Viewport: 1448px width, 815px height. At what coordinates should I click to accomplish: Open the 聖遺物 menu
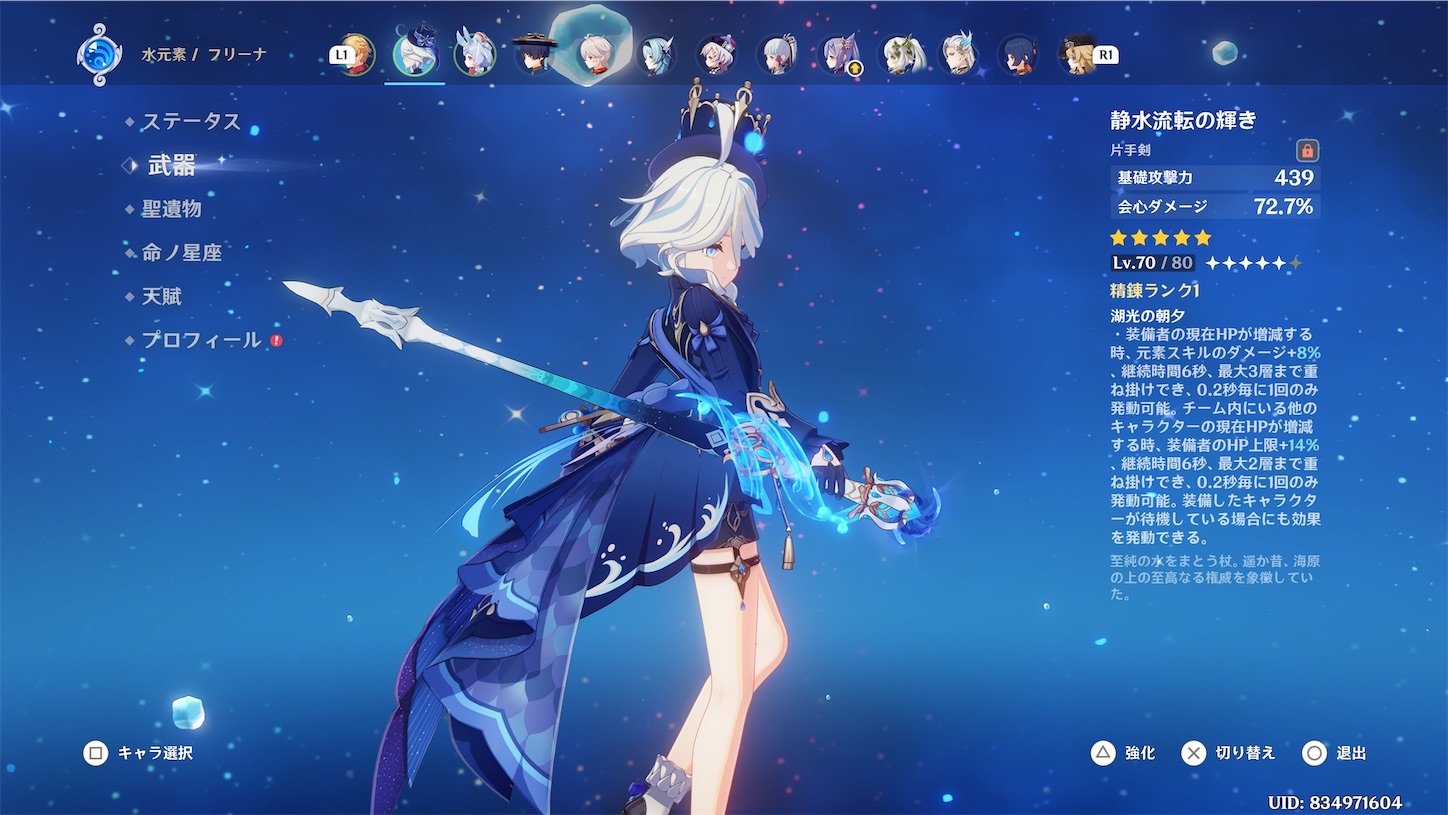pyautogui.click(x=171, y=209)
